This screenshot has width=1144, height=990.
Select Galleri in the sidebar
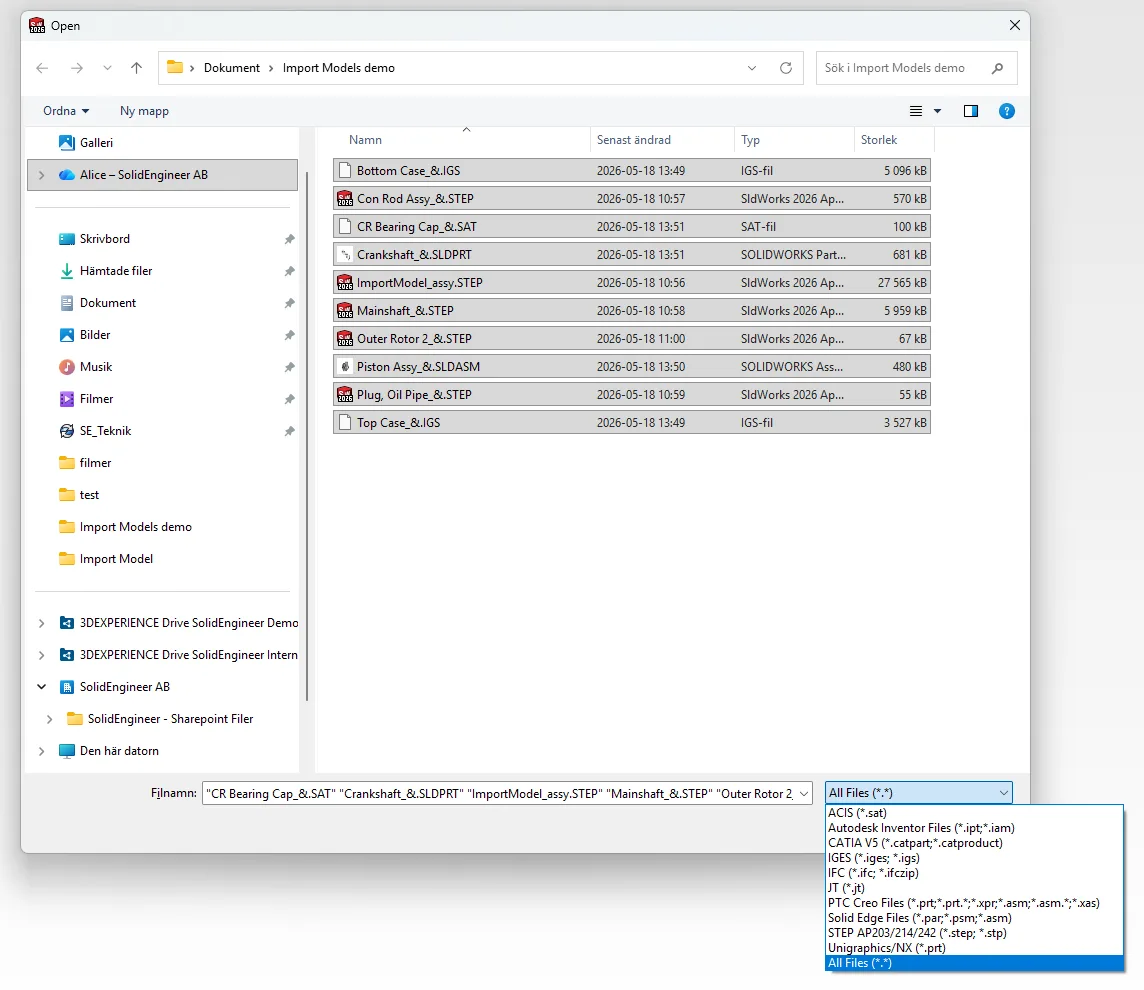point(96,143)
